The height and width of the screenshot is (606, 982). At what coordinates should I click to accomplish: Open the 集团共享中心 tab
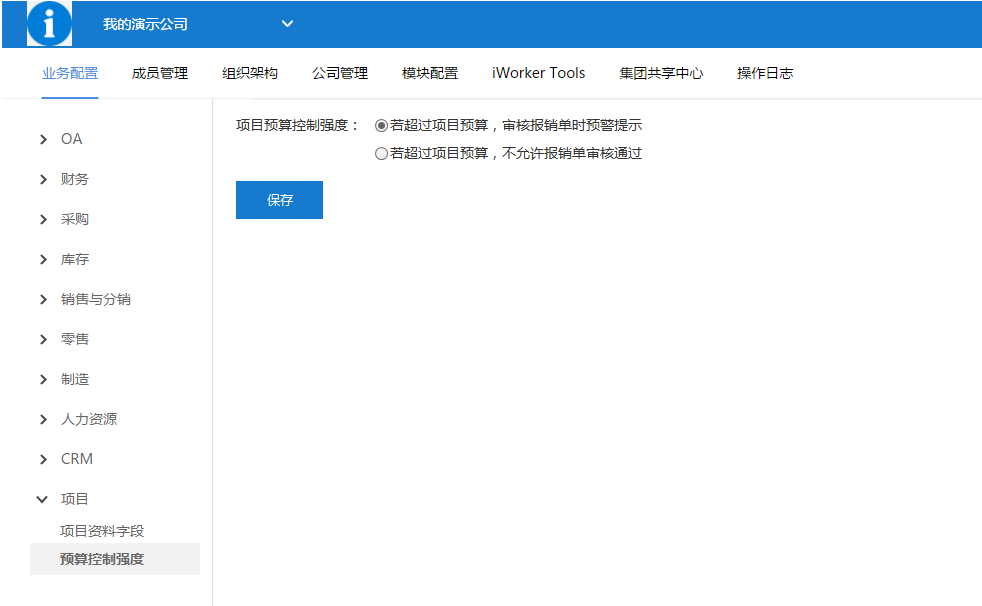pyautogui.click(x=661, y=73)
